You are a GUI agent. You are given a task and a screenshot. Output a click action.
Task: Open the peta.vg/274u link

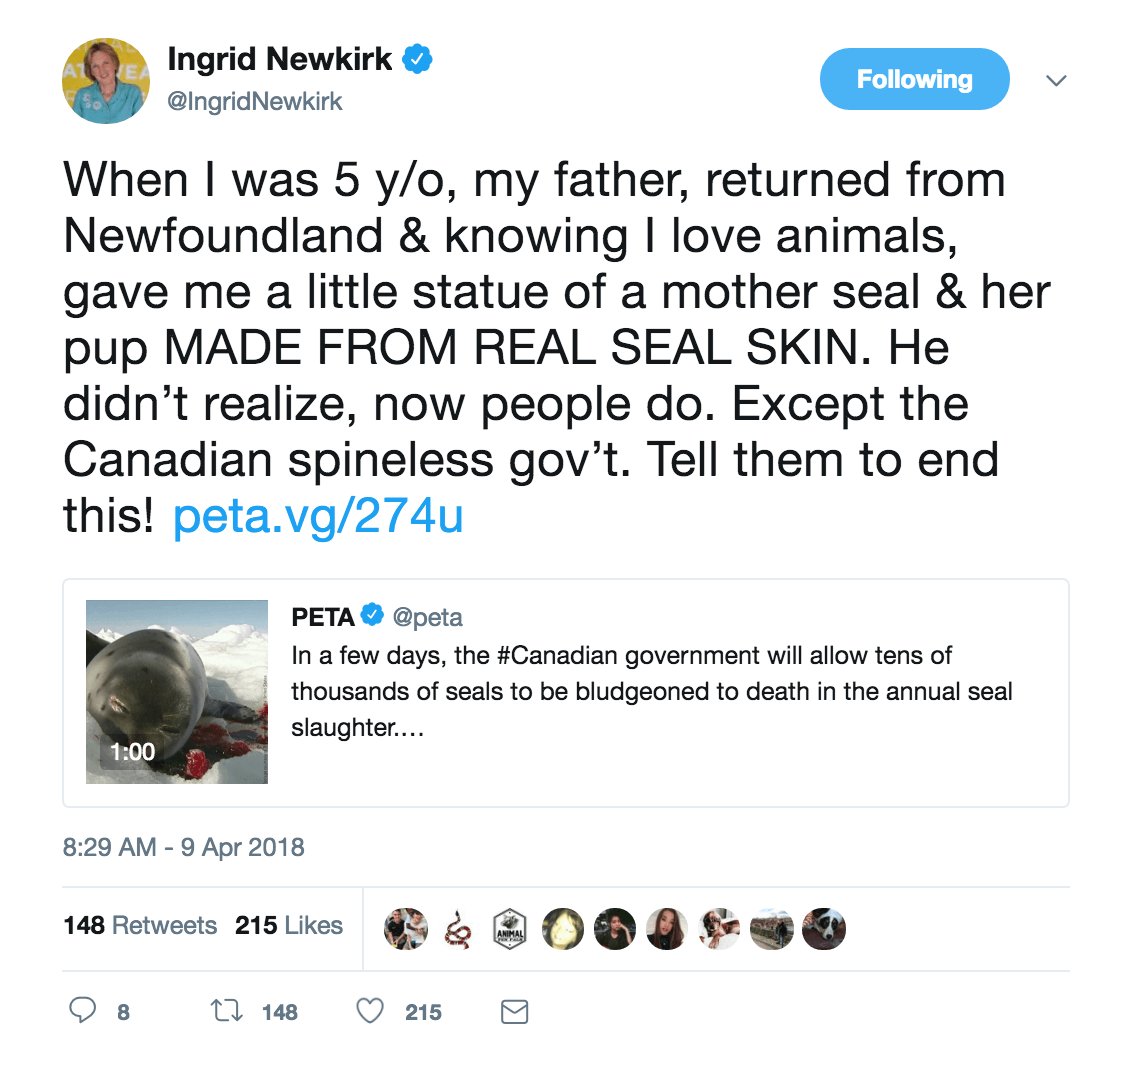318,516
